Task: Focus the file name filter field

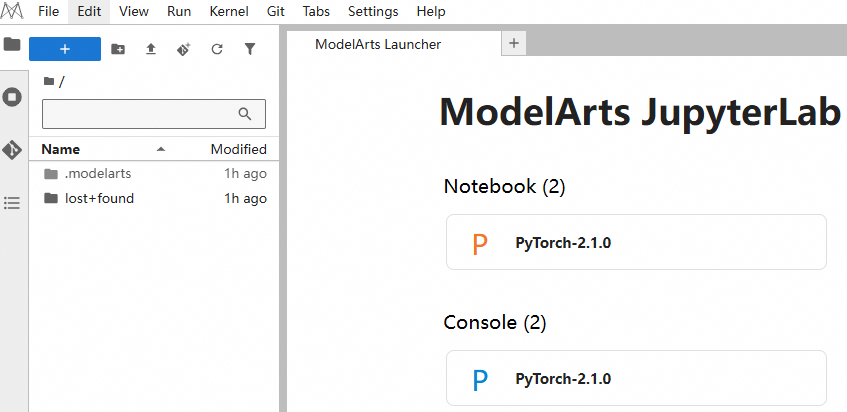Action: [x=154, y=114]
